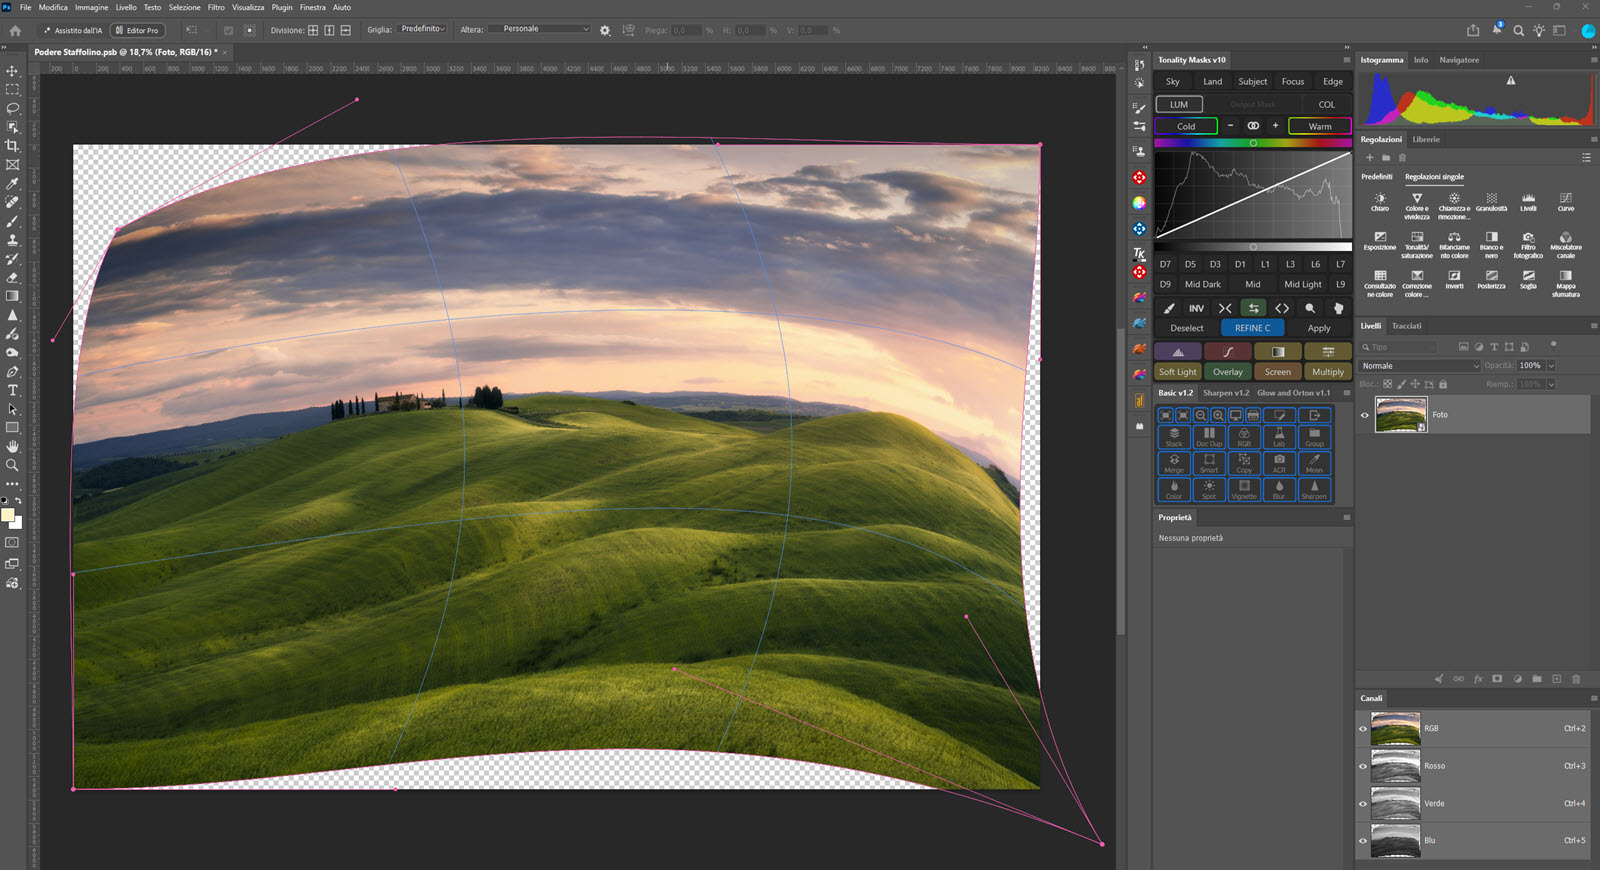Click the hue spectrum slider in Tonality Masks
1600x870 pixels.
1252,143
